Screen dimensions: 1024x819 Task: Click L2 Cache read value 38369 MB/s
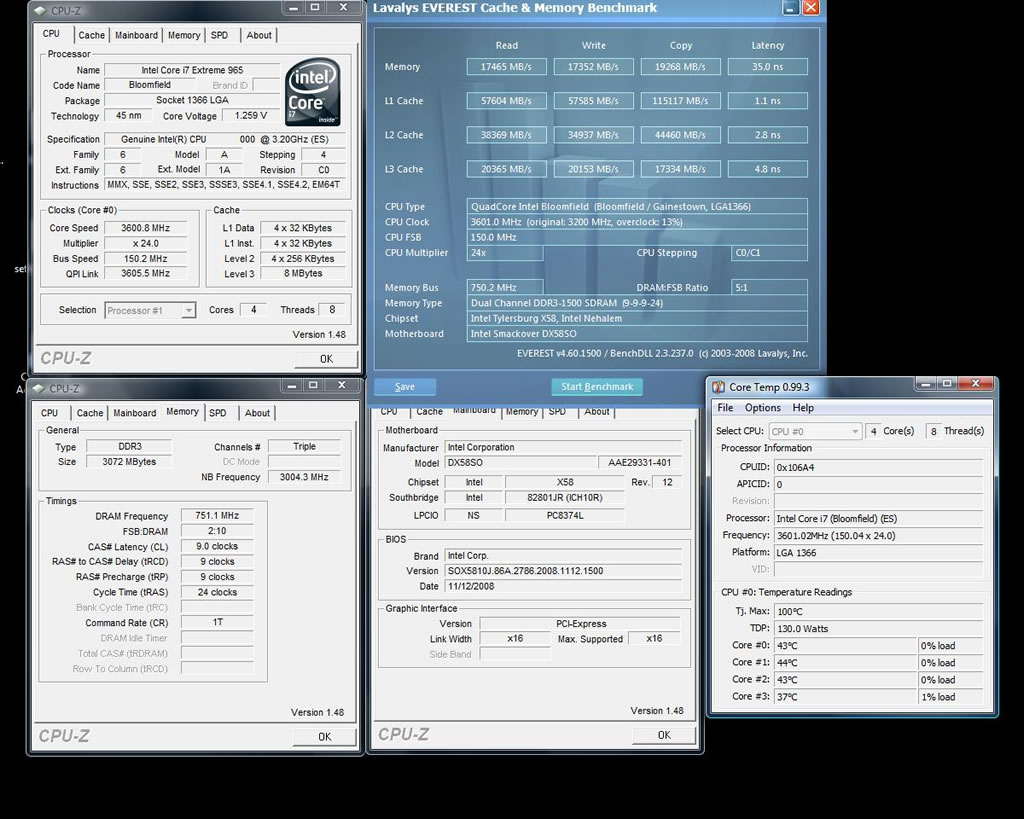coord(506,135)
